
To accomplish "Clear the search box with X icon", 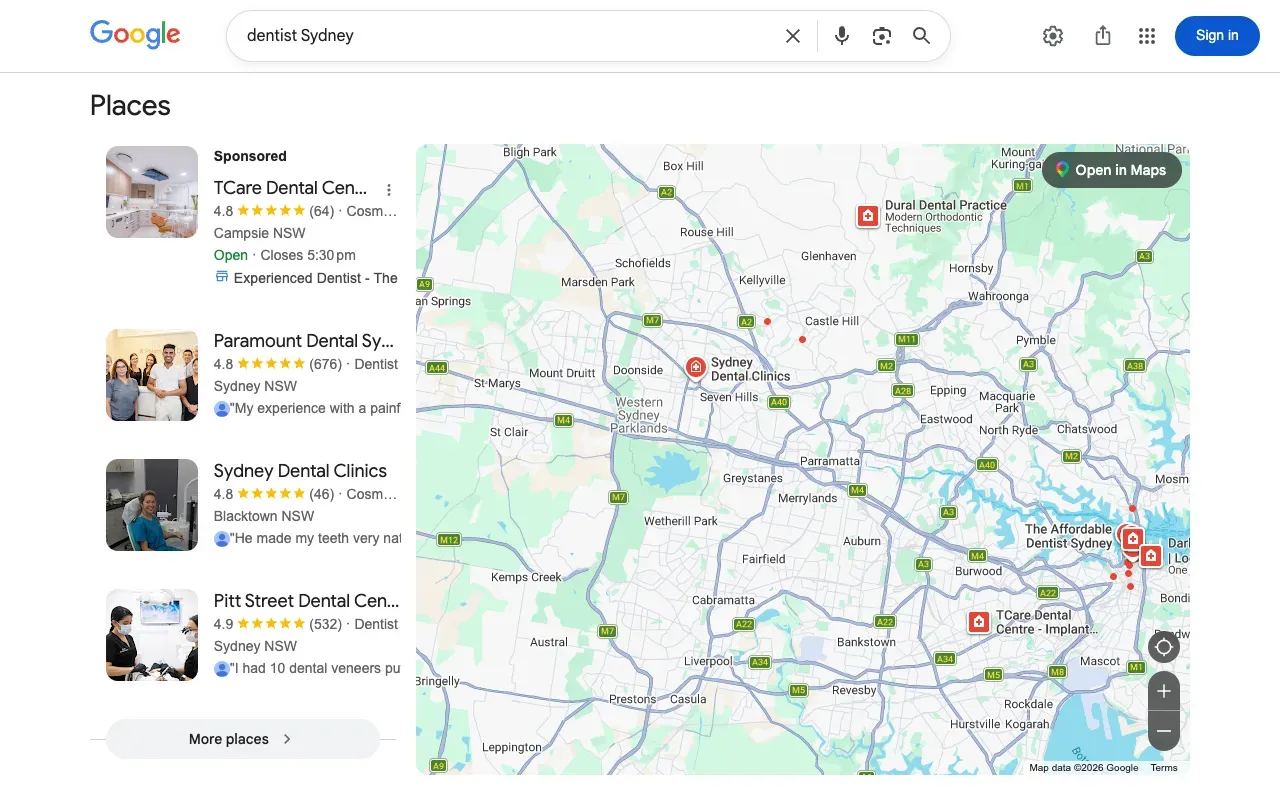I will 793,36.
